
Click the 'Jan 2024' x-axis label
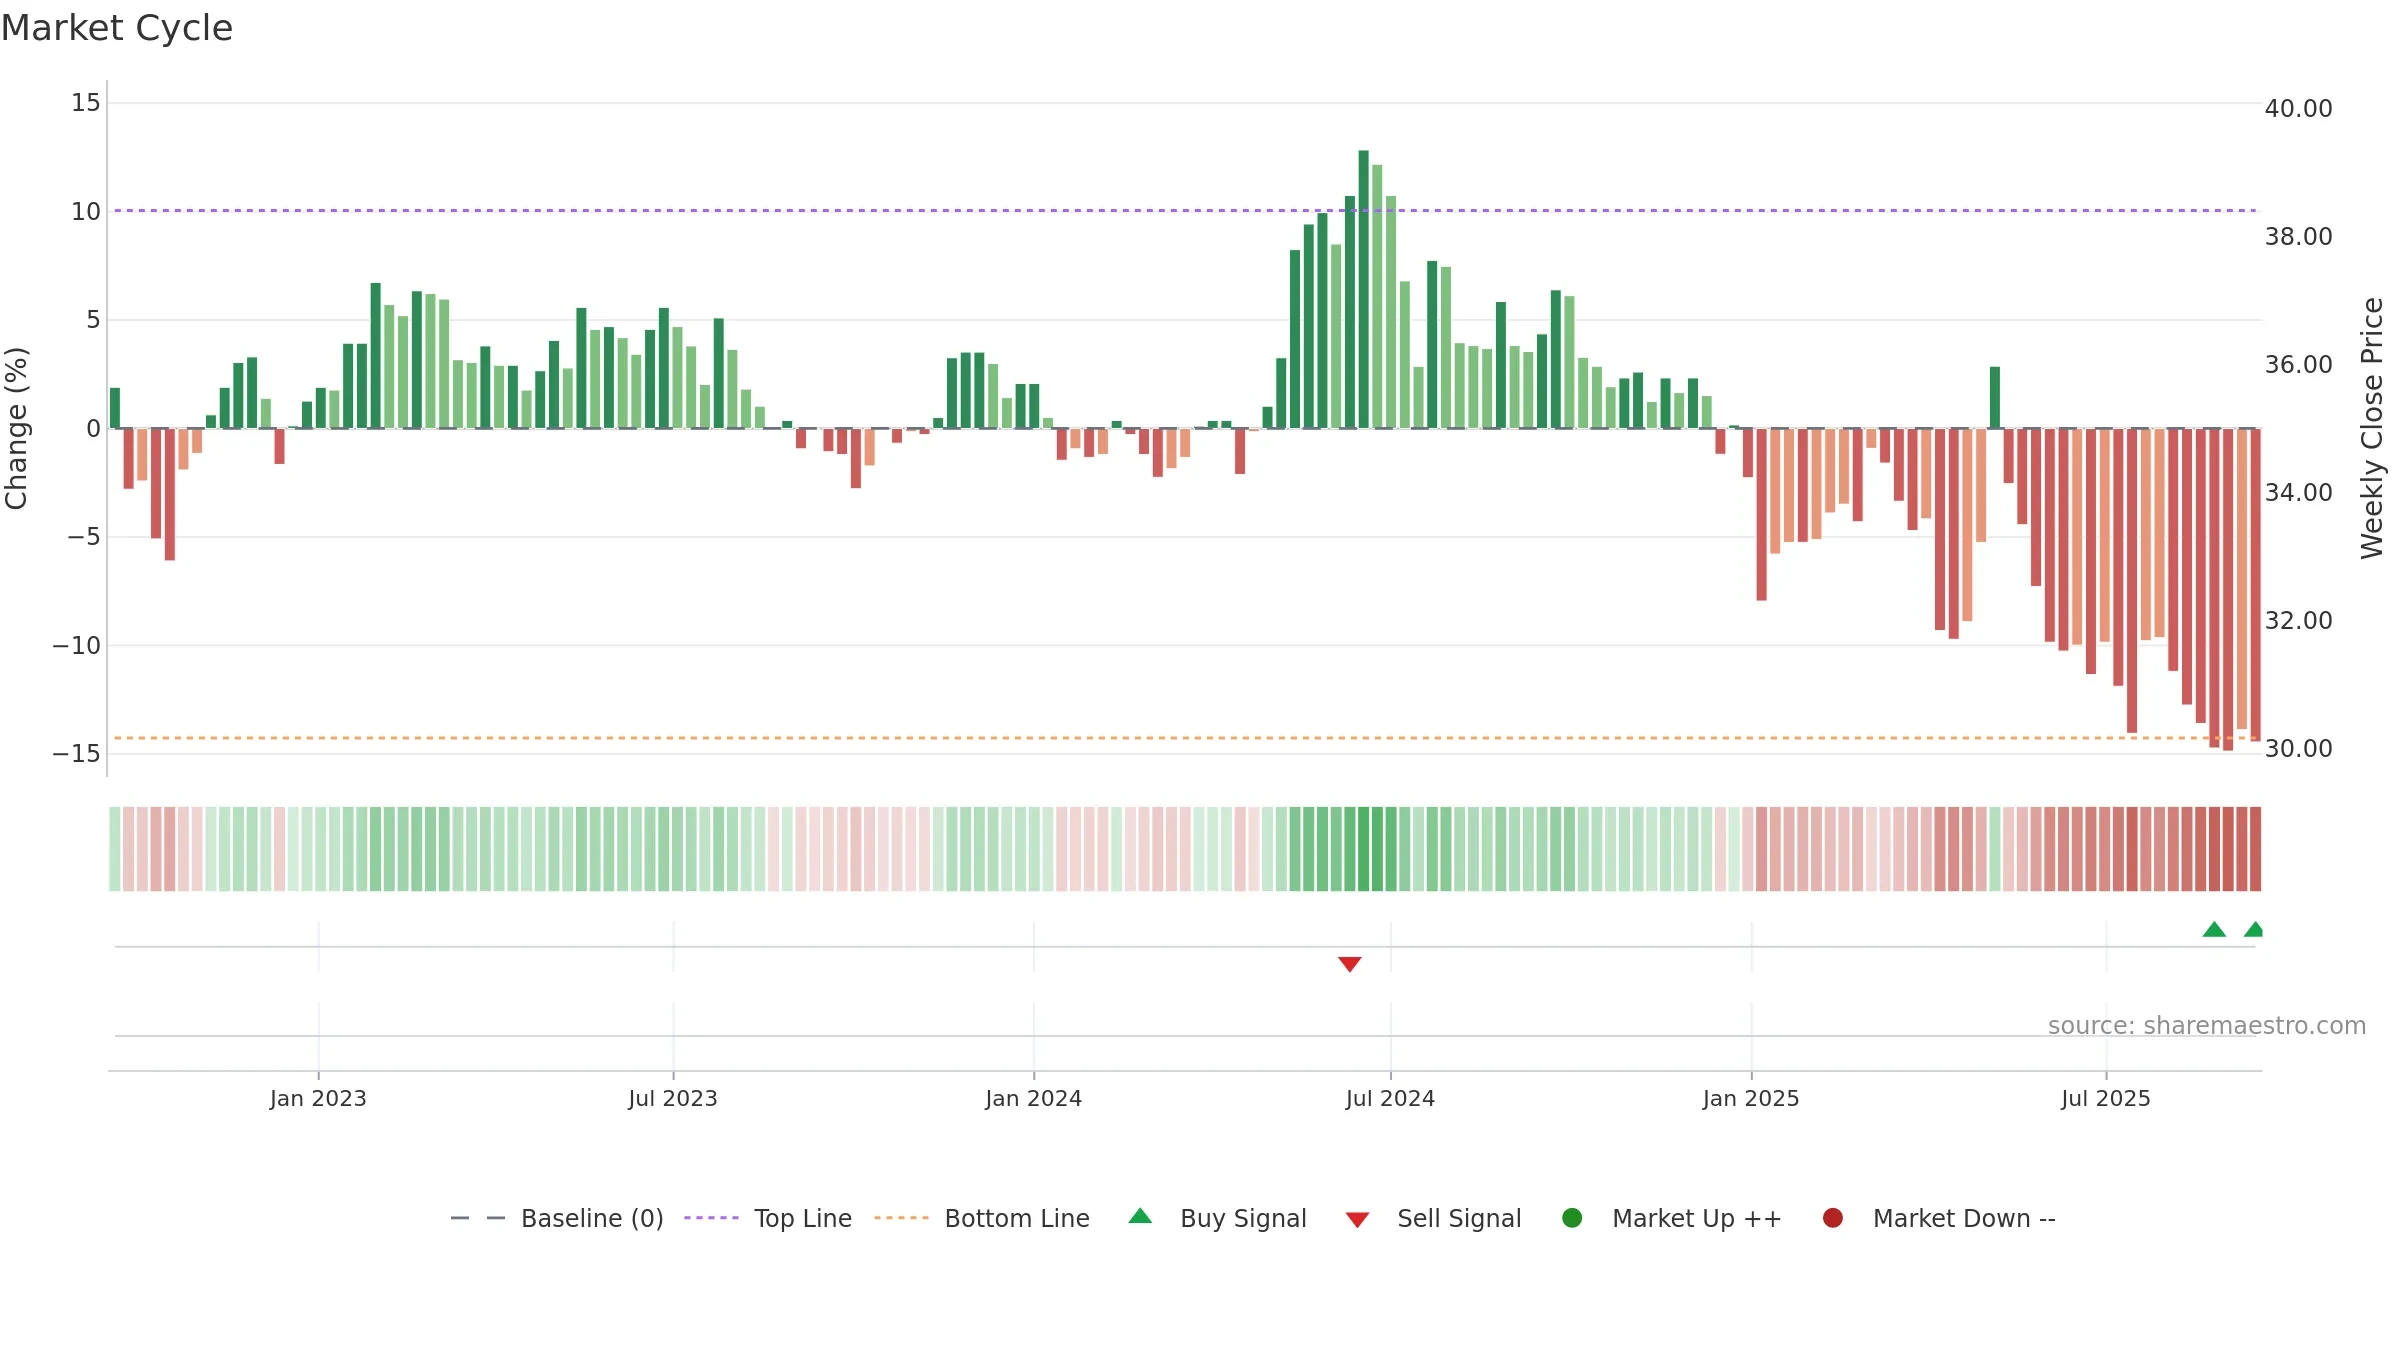[1034, 1098]
